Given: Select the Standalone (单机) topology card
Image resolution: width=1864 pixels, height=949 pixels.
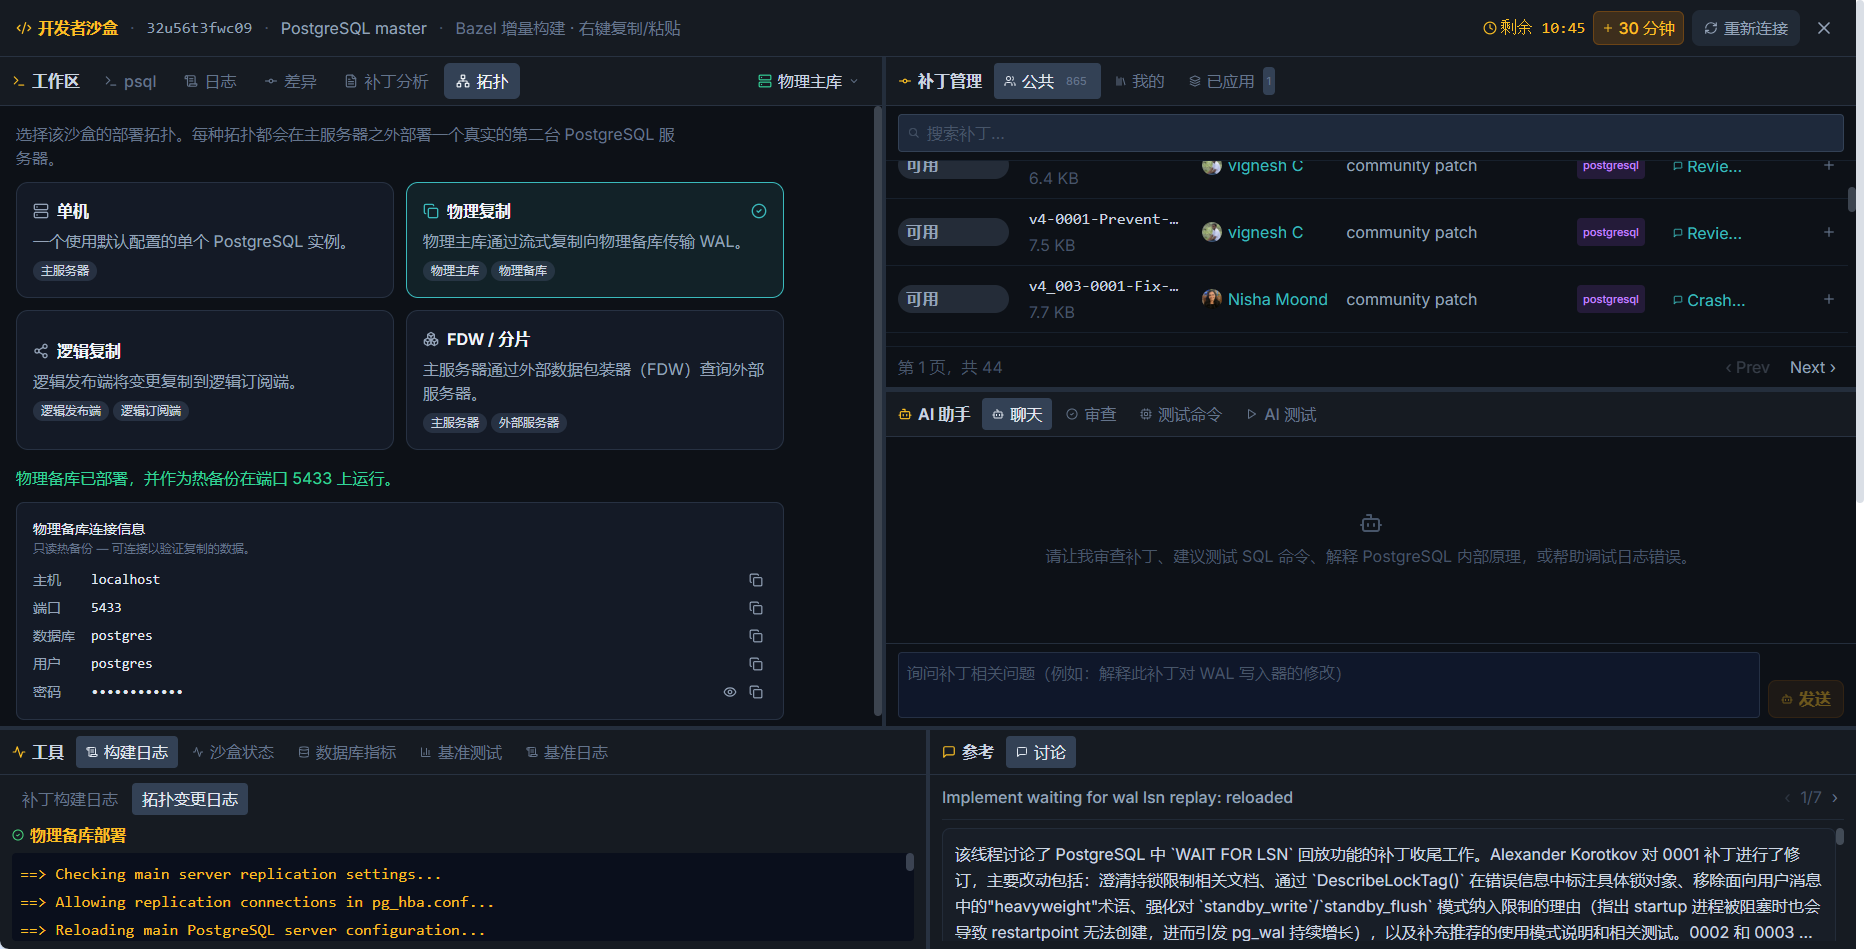Looking at the screenshot, I should click(205, 240).
